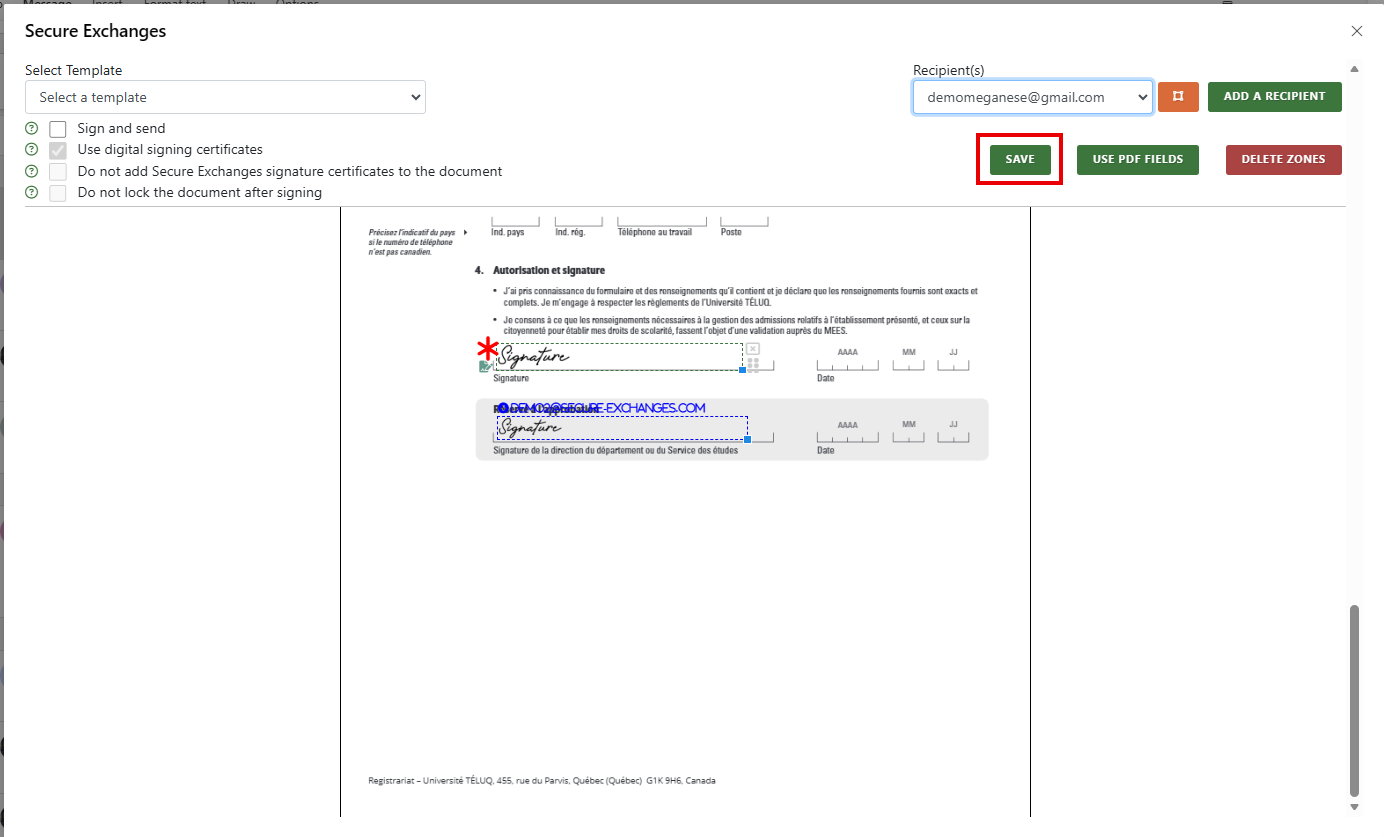Check Do not add Secure Exchanges signature certificates

(58, 171)
